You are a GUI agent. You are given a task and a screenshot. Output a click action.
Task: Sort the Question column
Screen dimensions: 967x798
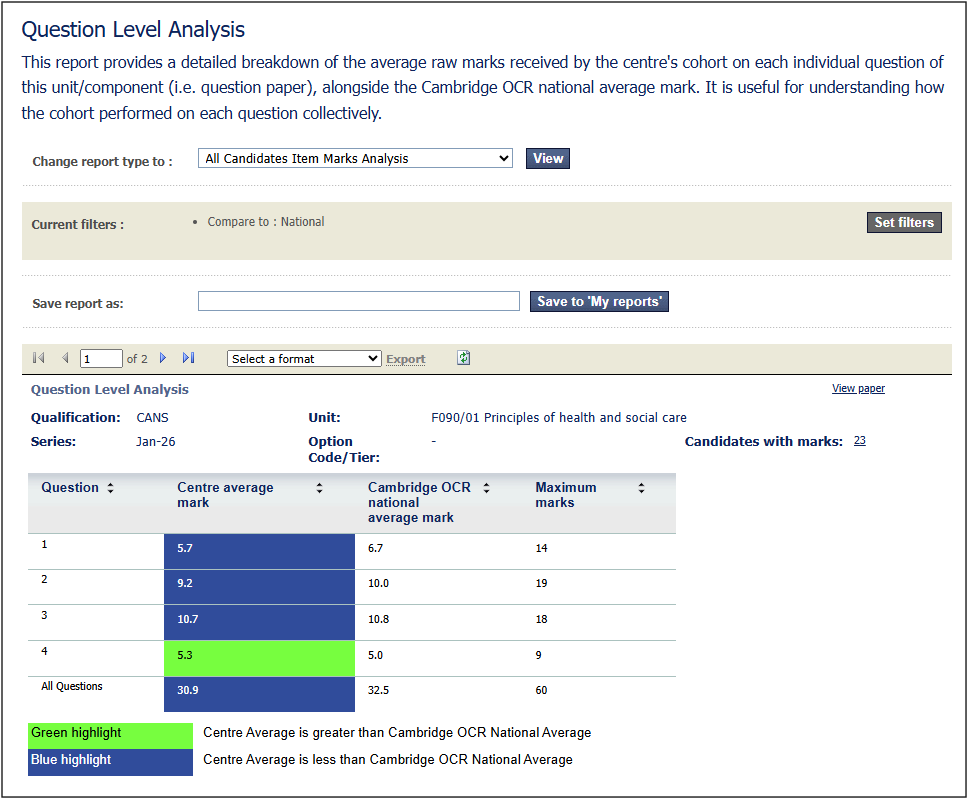110,488
